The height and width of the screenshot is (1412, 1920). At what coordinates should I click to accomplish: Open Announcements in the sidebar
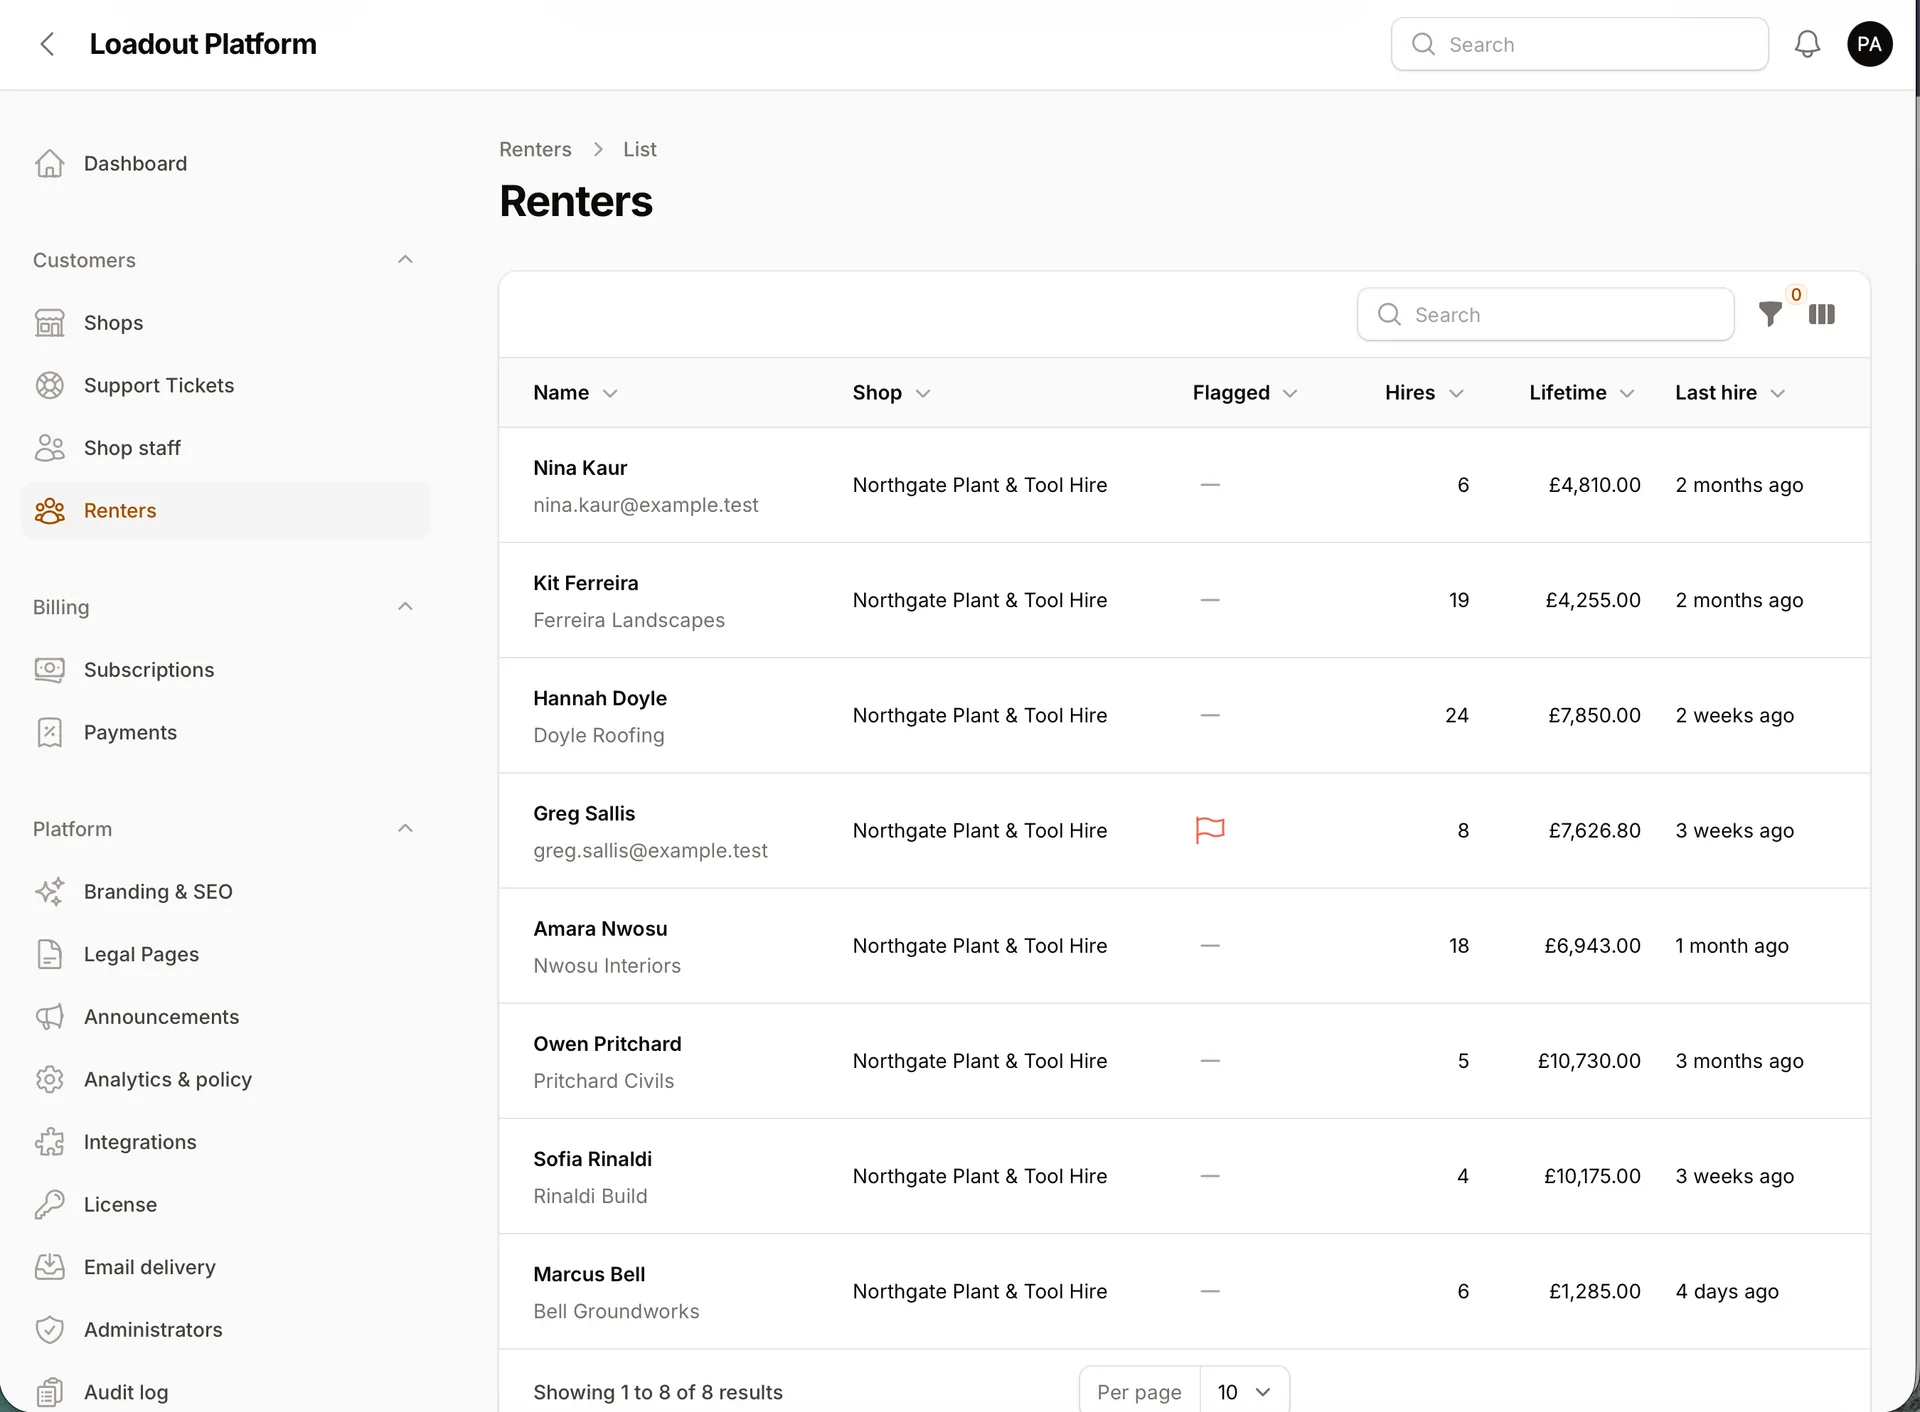point(226,1017)
